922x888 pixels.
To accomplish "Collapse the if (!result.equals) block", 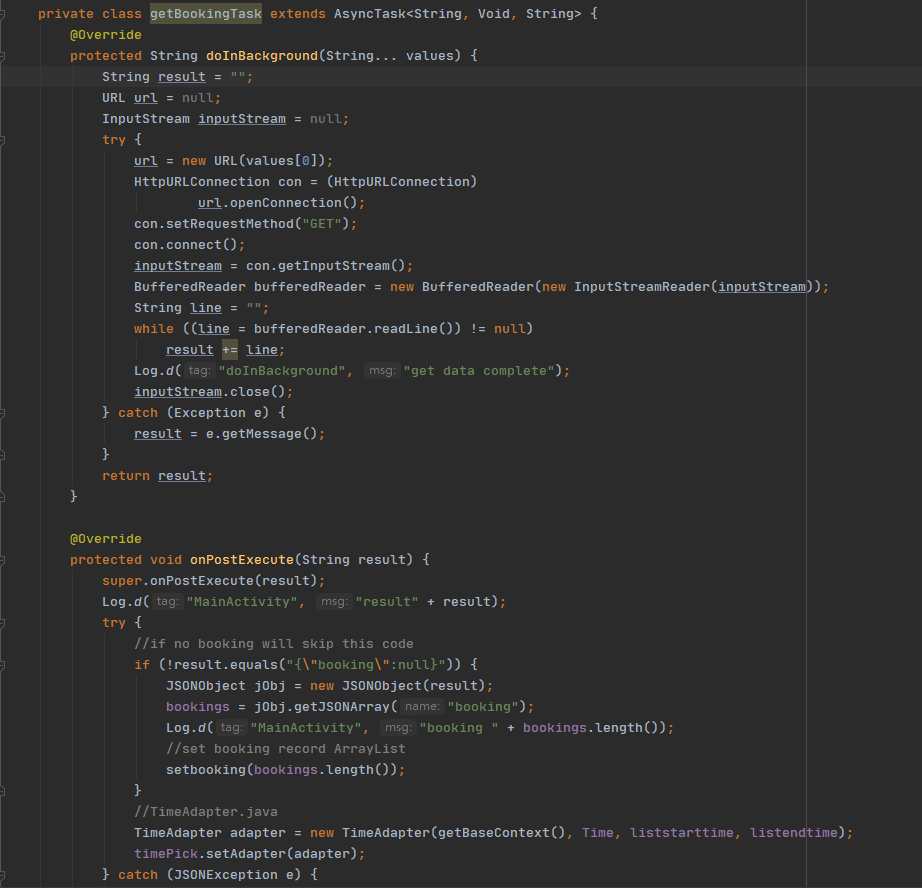I will (2, 665).
